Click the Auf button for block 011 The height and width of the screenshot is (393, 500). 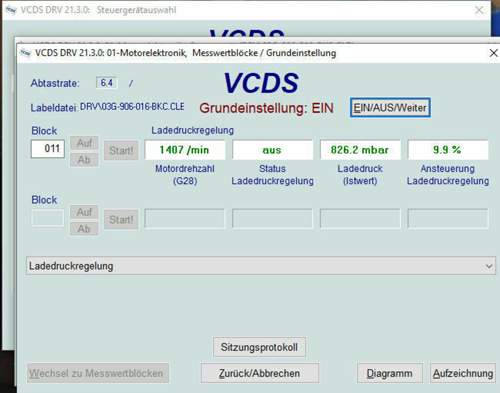[84, 143]
